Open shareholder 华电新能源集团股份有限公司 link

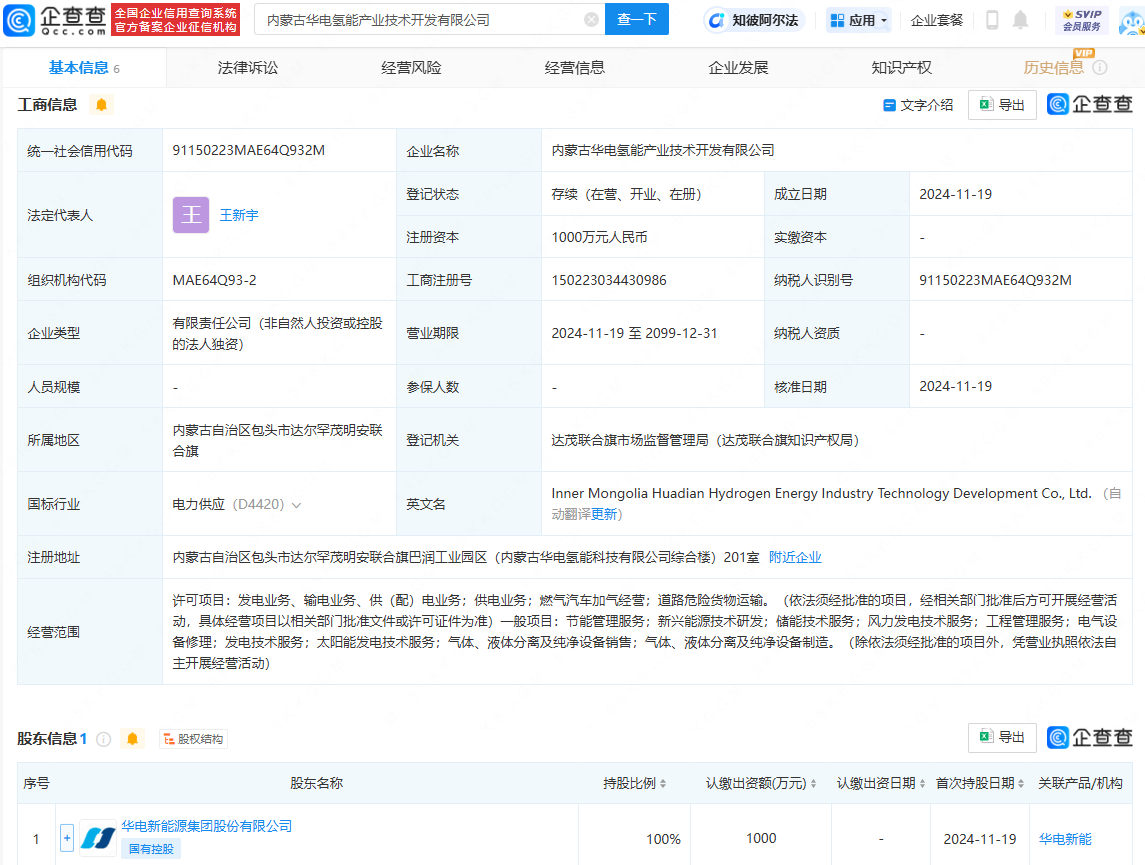(207, 826)
